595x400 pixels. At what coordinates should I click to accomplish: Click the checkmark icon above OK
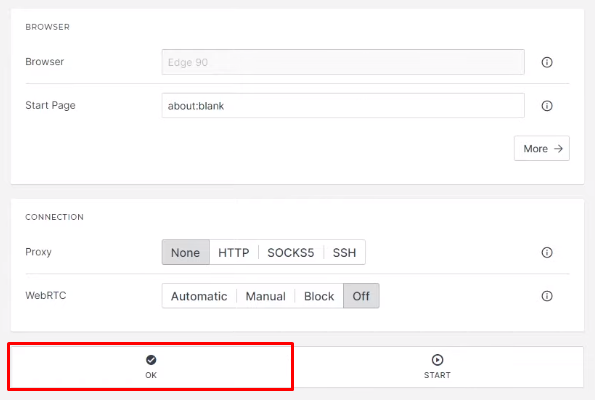[151, 359]
